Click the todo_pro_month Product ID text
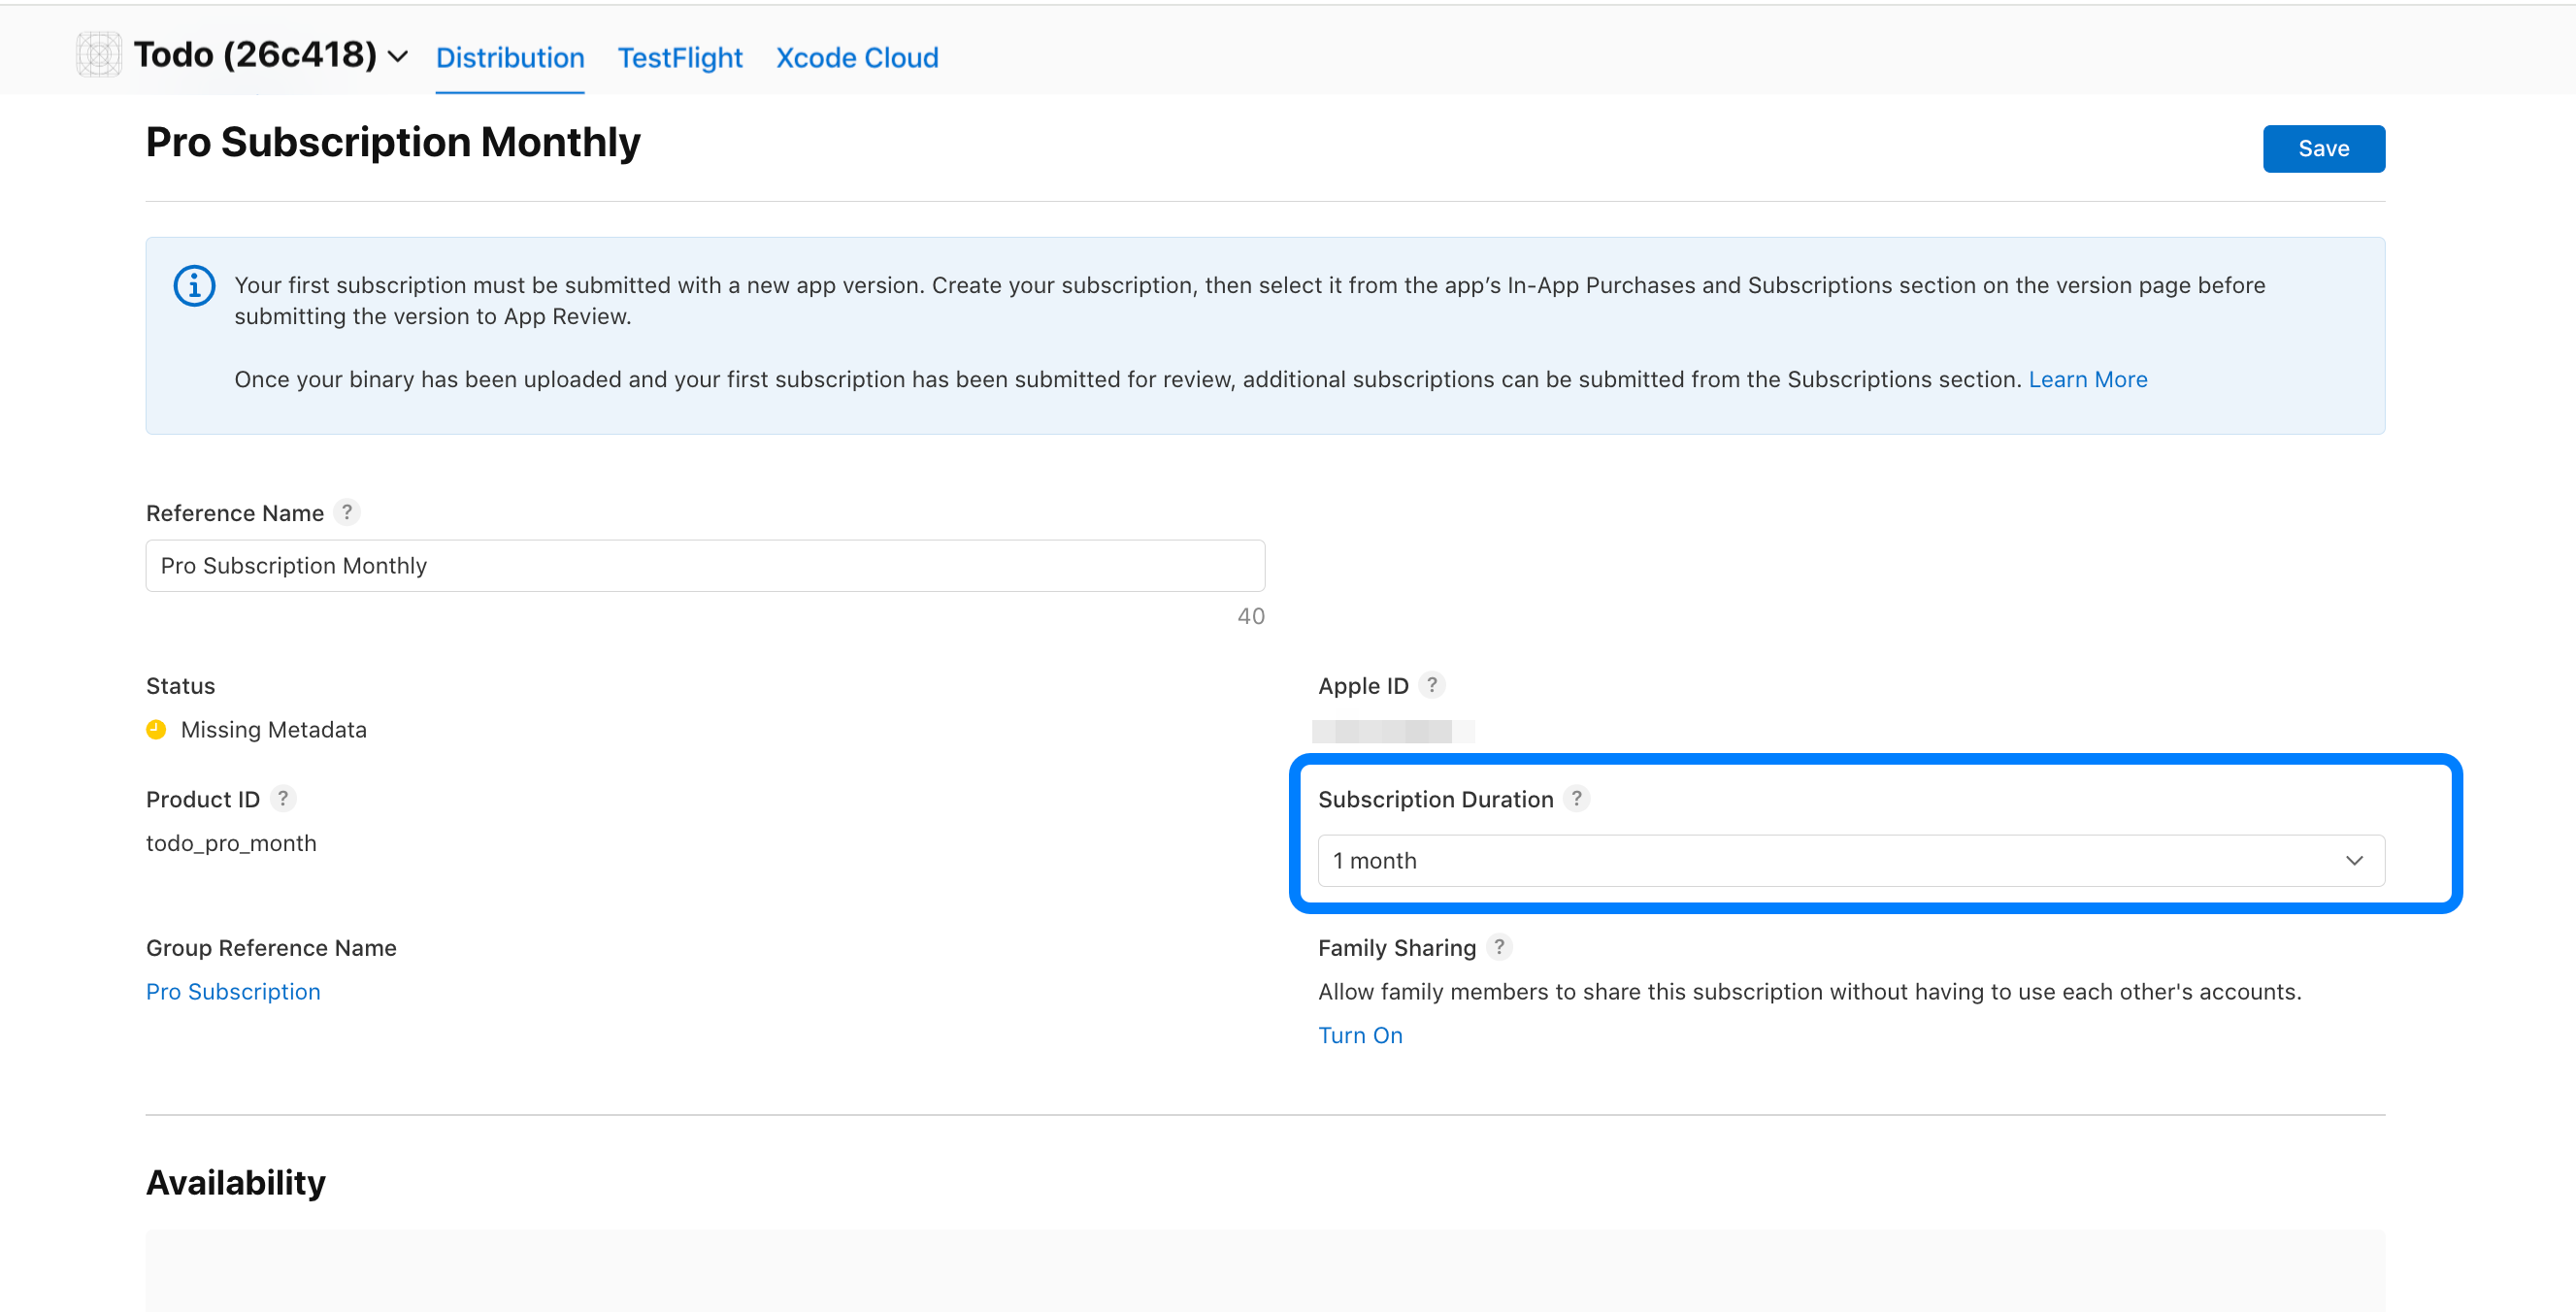The width and height of the screenshot is (2576, 1312). (231, 843)
